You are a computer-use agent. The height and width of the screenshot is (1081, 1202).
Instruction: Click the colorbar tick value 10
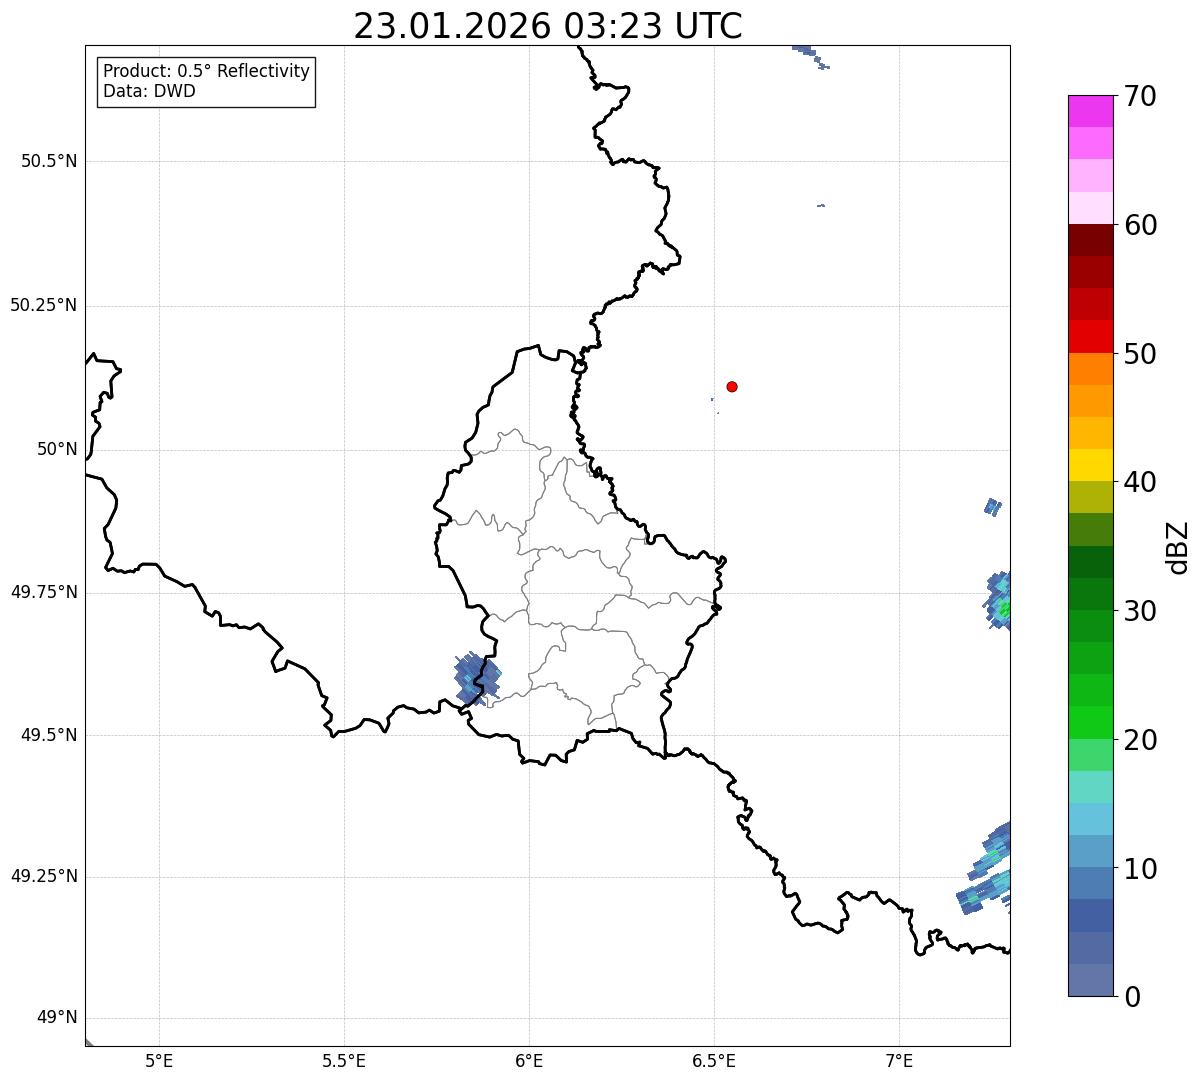point(1140,869)
